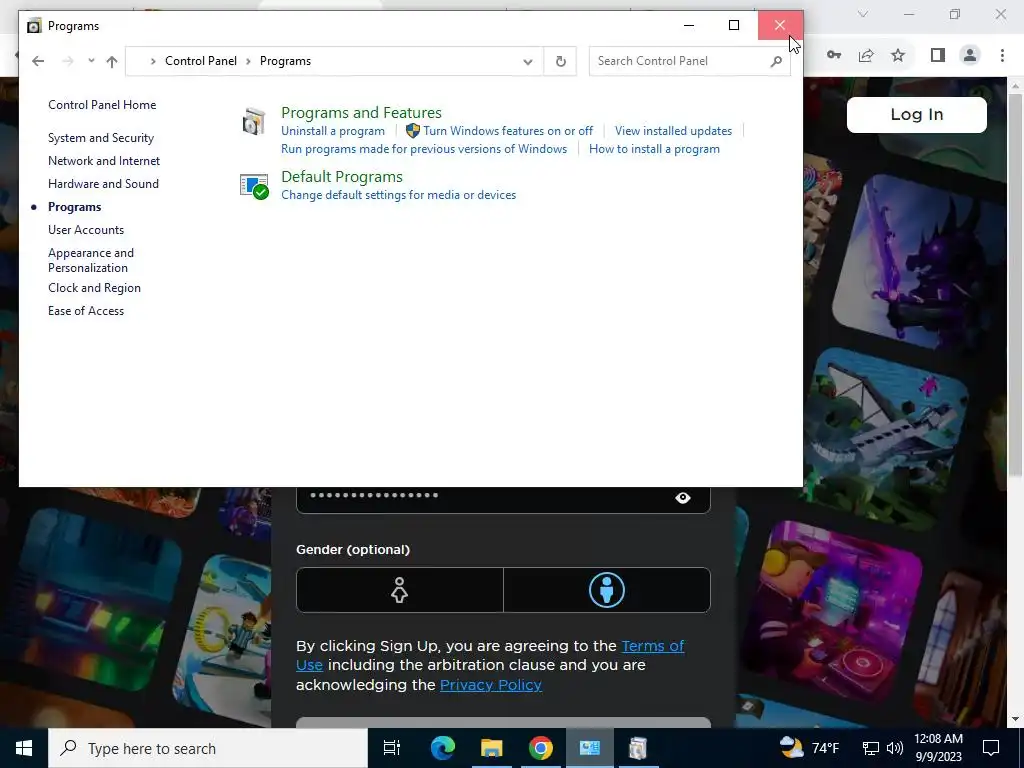Open Control Panel Home
Viewport: 1024px width, 768px height.
click(x=102, y=104)
